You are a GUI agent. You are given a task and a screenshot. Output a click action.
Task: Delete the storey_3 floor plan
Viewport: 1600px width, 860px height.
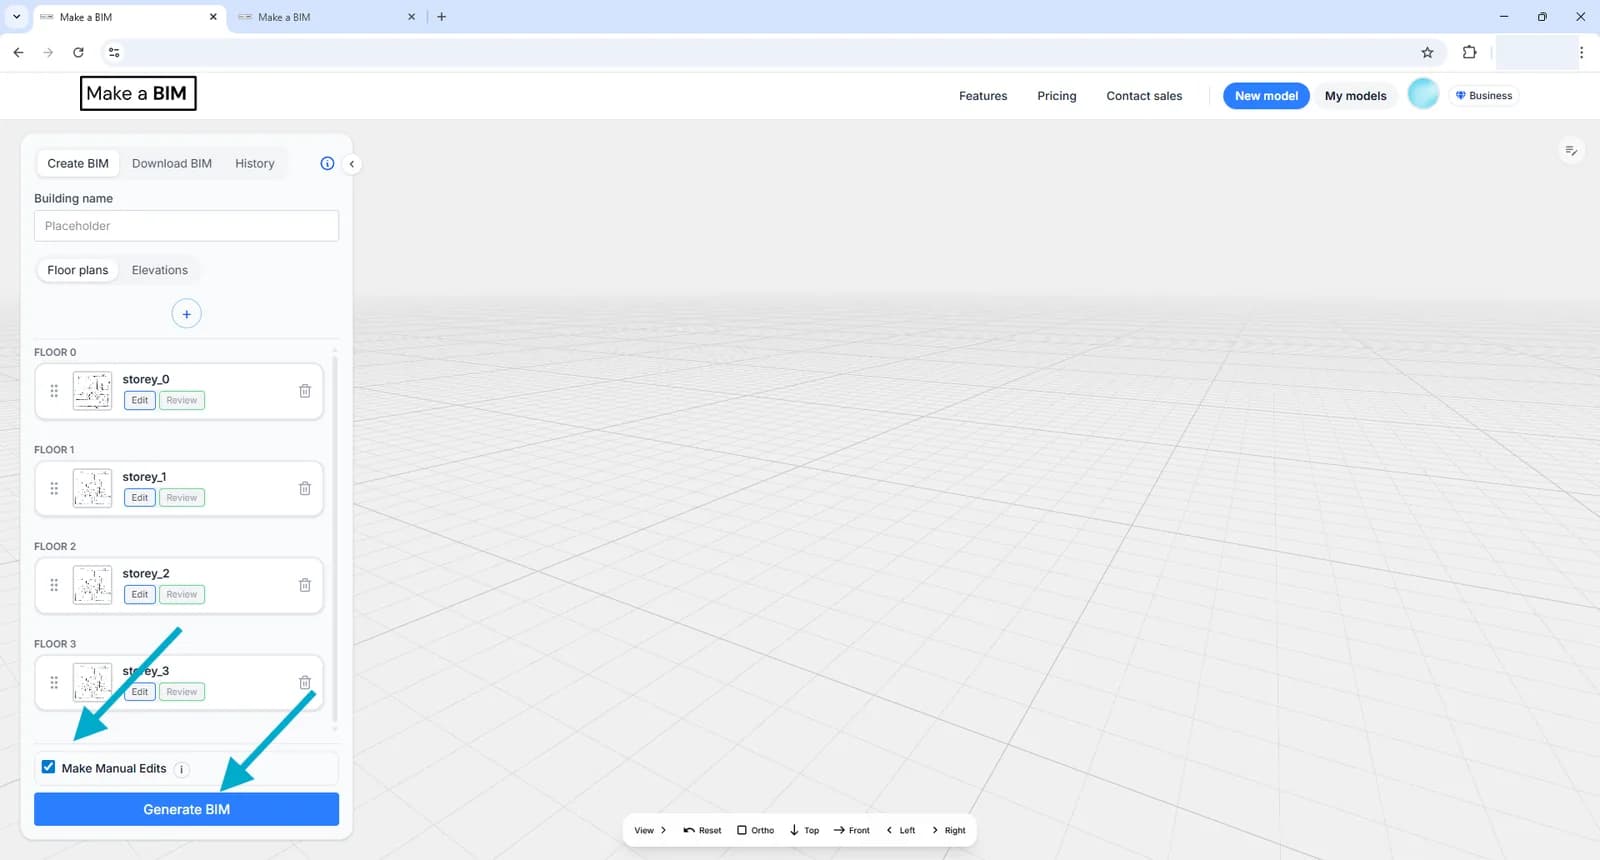[x=305, y=682]
